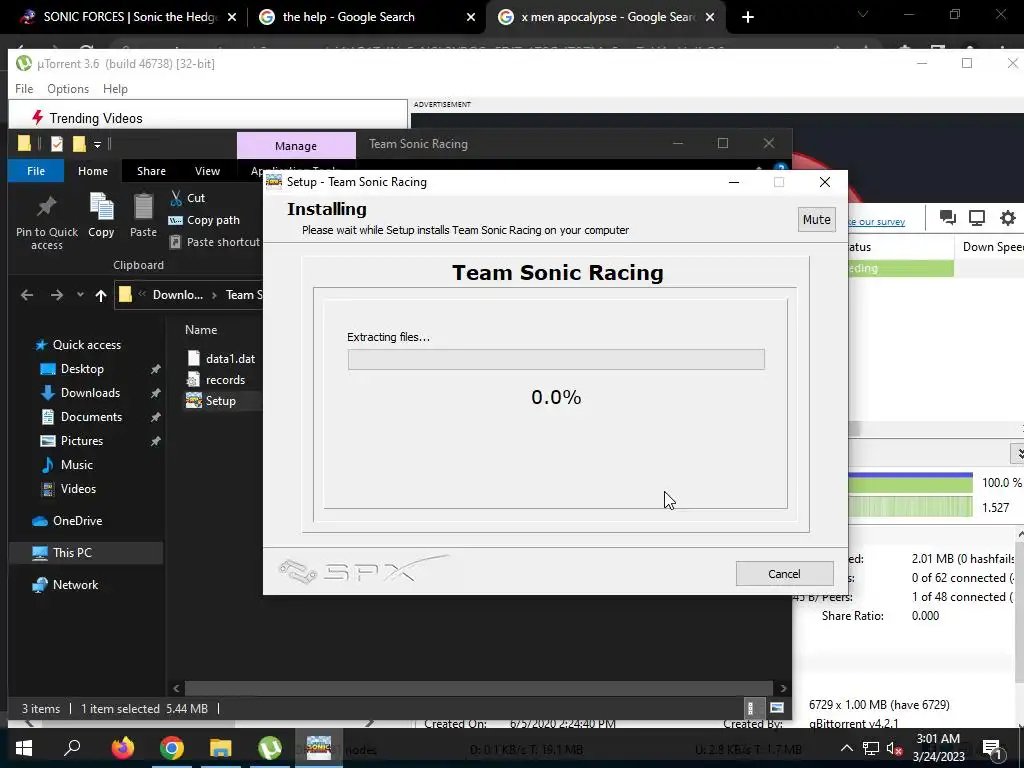This screenshot has height=768, width=1024.
Task: Click the muted volume tray icon
Action: [x=894, y=748]
